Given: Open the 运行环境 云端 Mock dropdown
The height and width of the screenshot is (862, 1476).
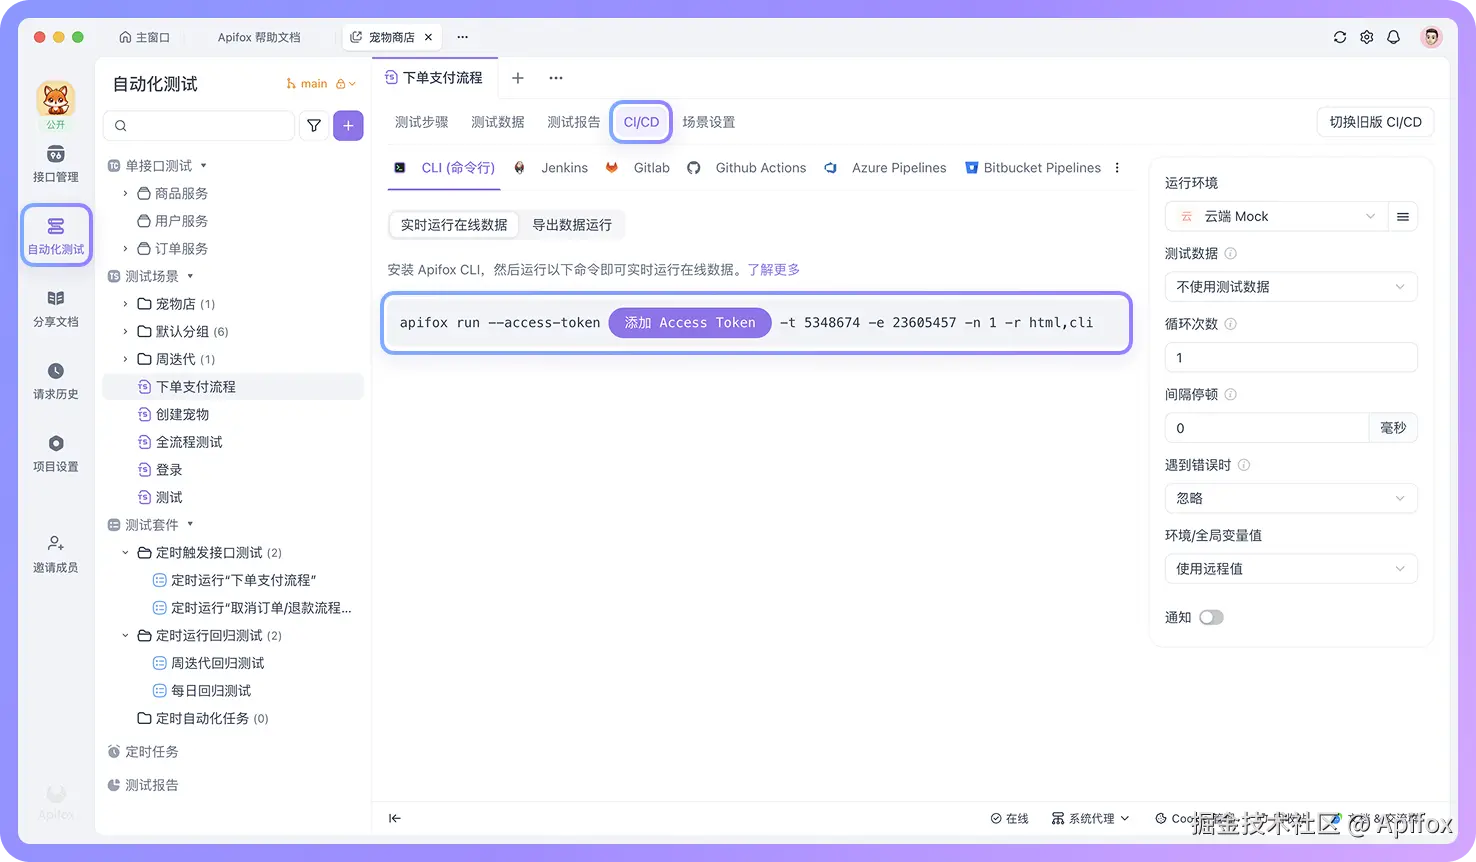Looking at the screenshot, I should (1276, 217).
